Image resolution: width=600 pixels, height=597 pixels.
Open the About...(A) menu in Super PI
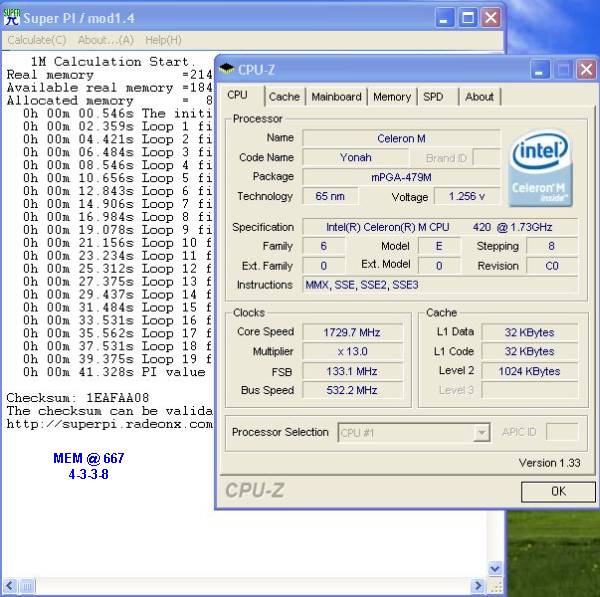click(106, 40)
